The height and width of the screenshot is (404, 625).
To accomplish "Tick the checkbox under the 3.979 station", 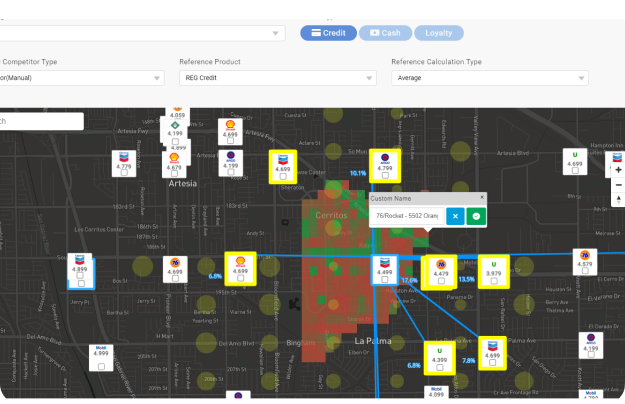I will pos(492,281).
